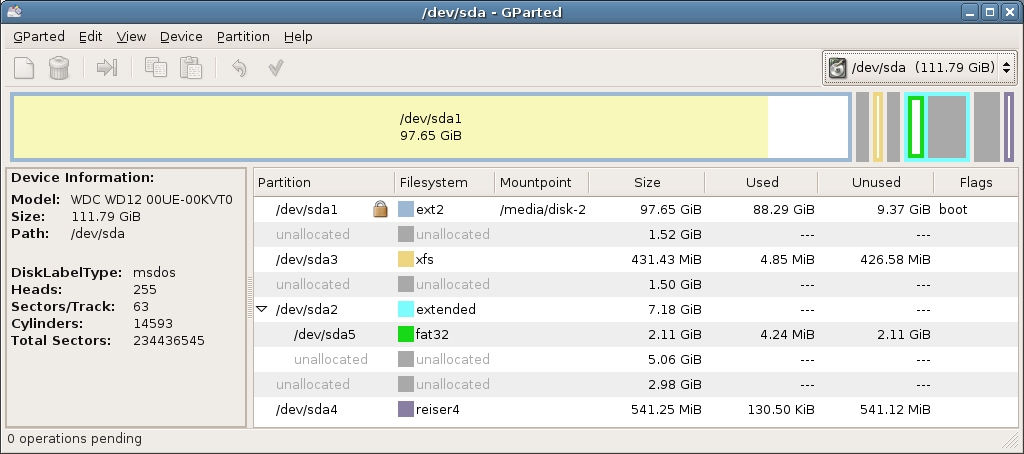
Task: Open the Partition menu
Action: click(x=244, y=37)
